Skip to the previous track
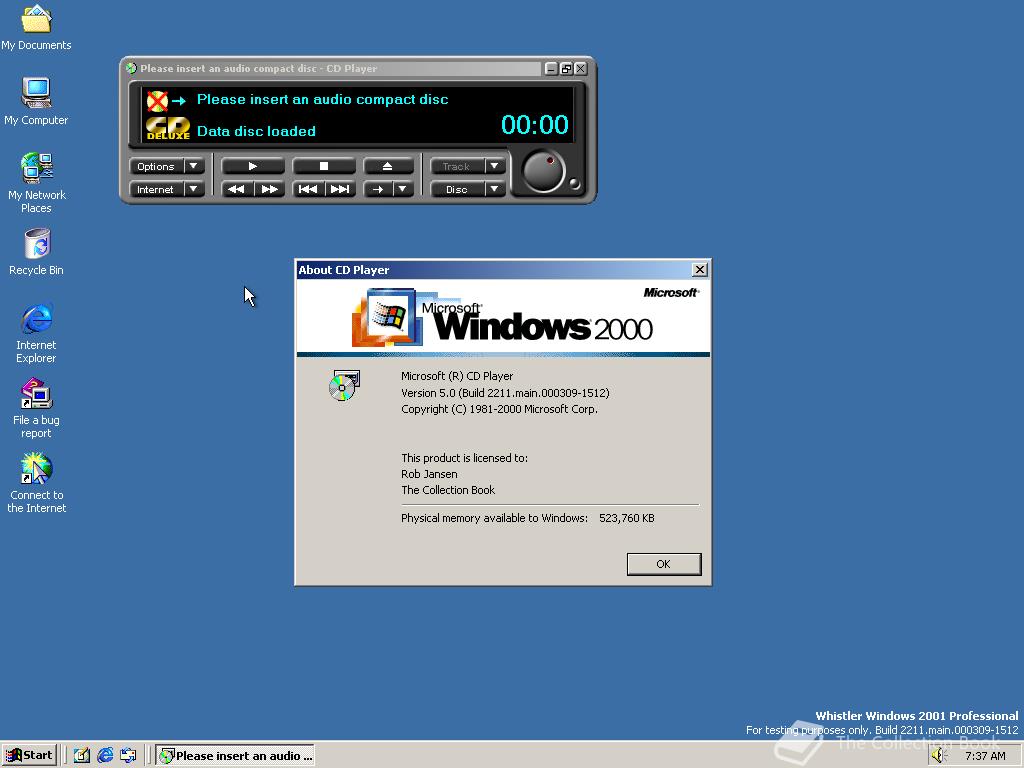The width and height of the screenshot is (1024, 768). pyautogui.click(x=308, y=189)
